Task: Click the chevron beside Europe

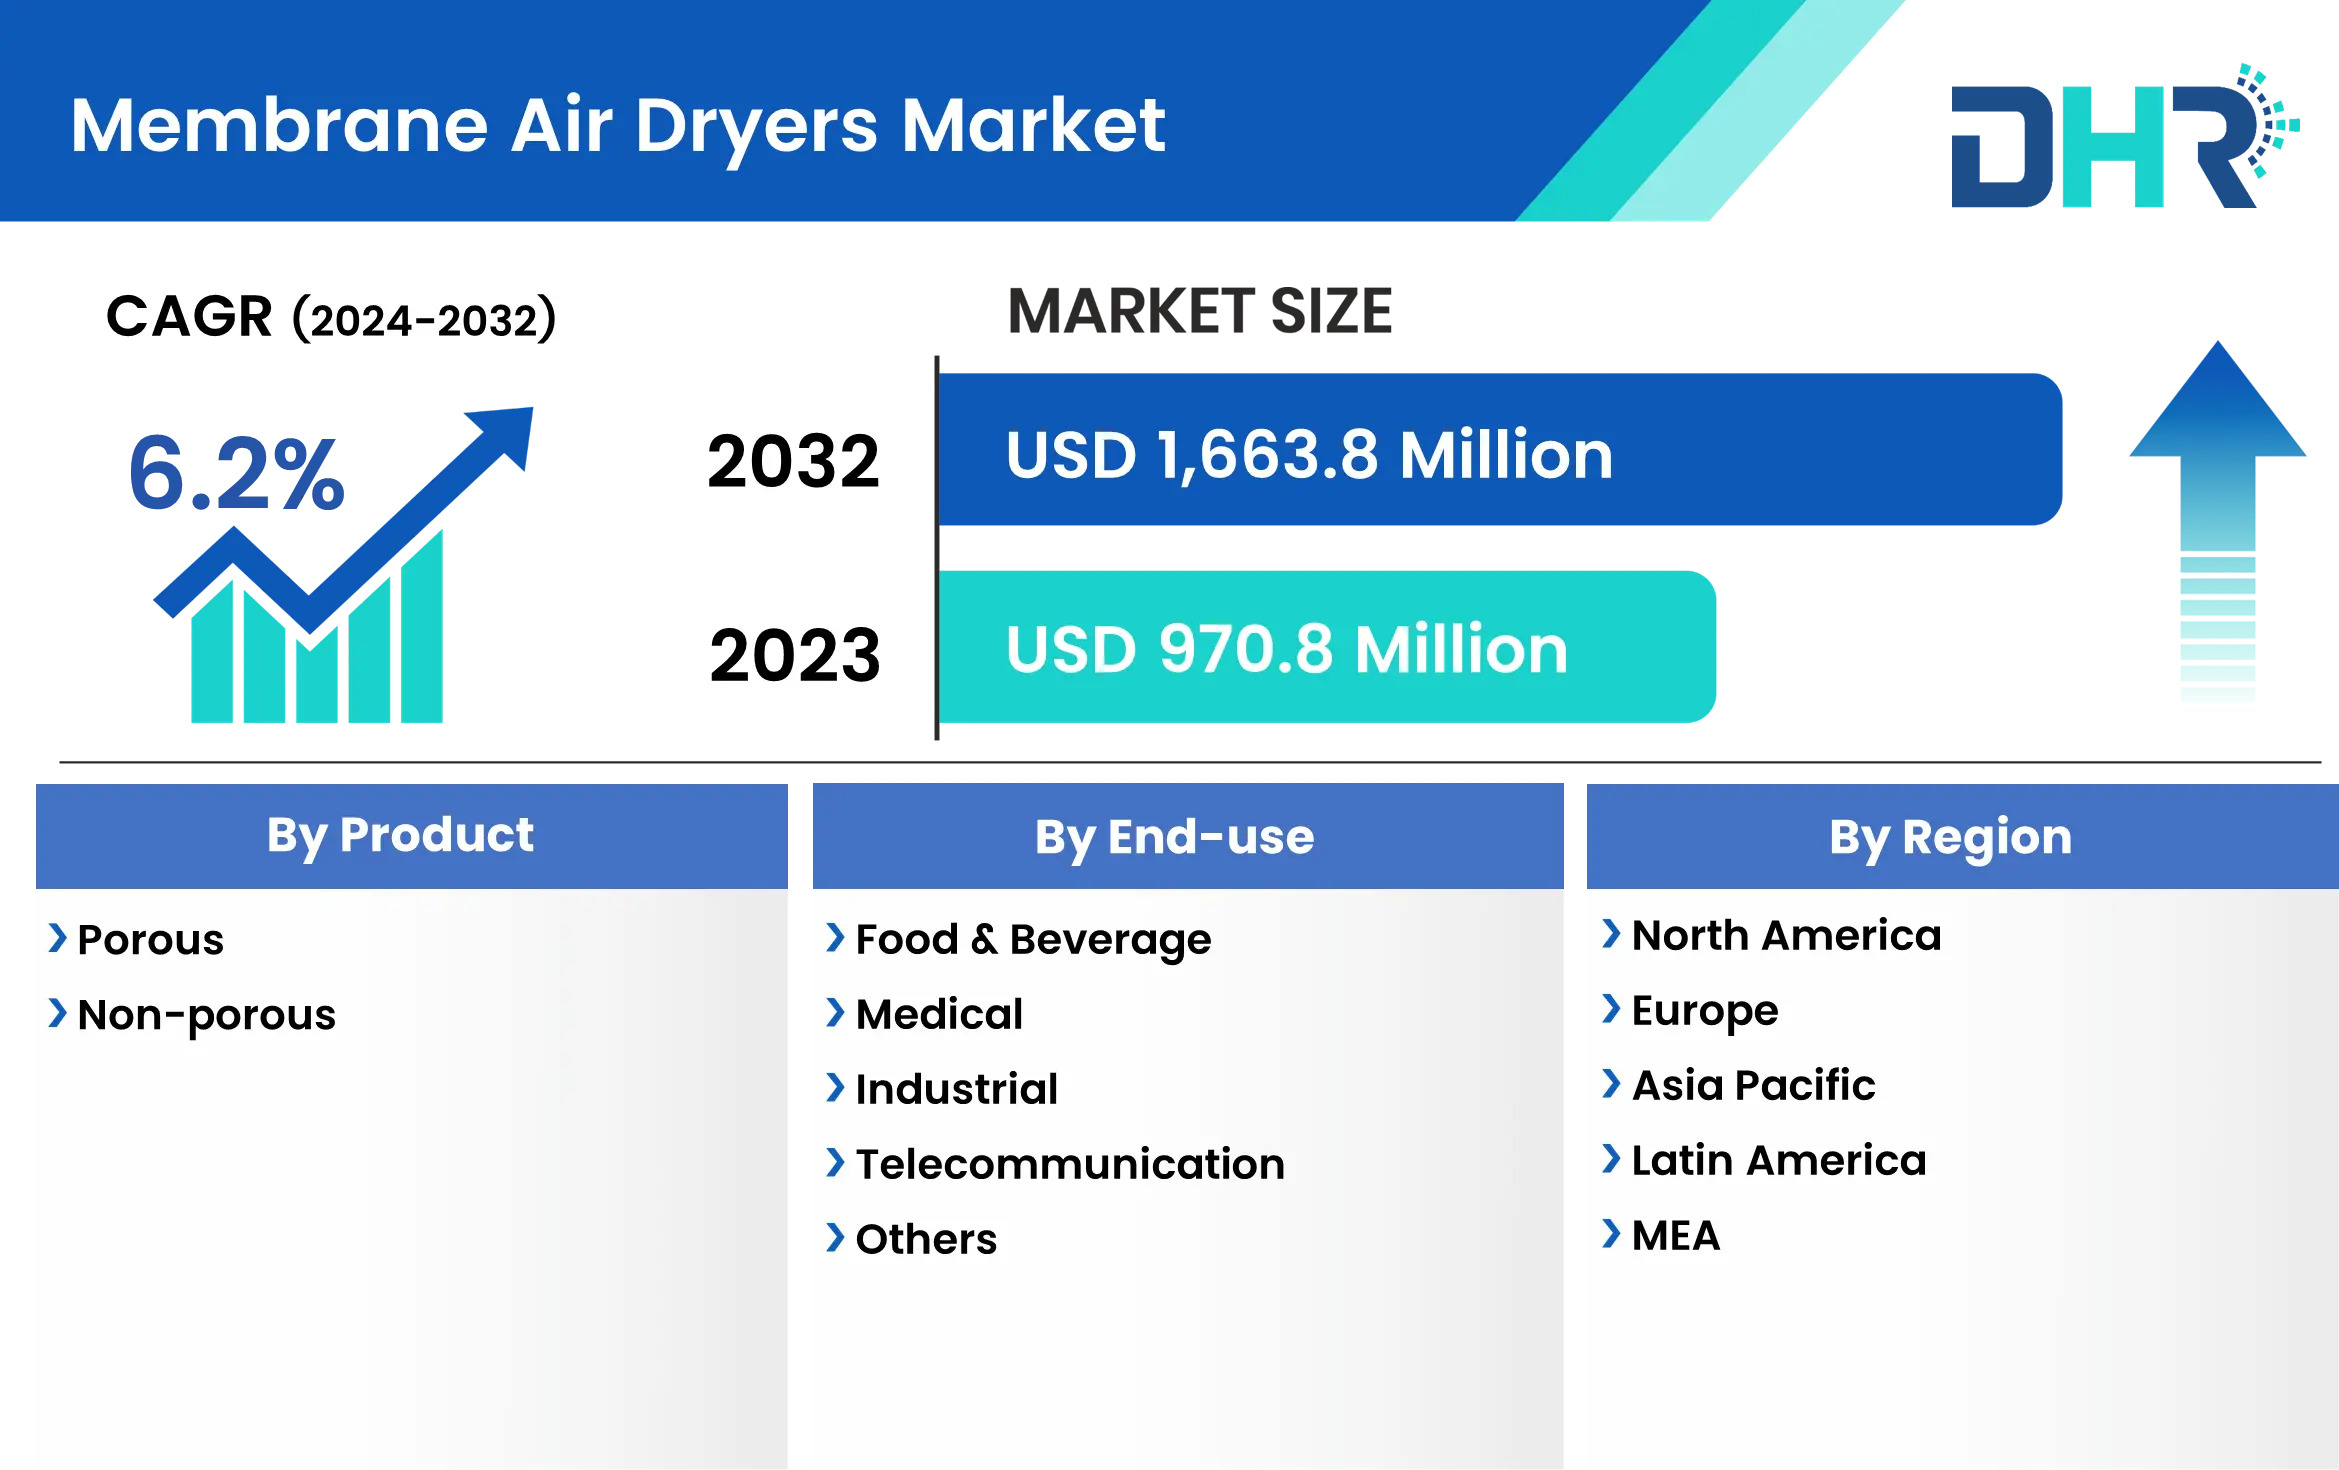Action: pos(1611,1009)
